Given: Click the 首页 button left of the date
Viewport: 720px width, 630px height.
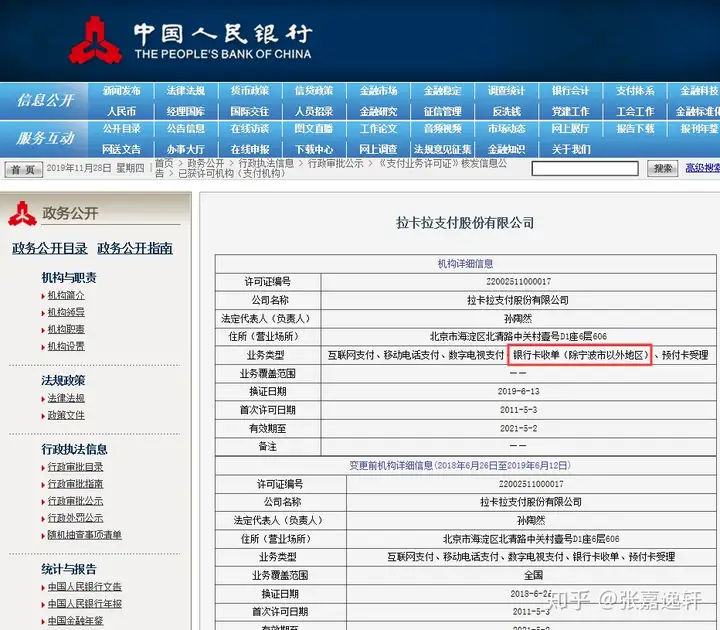Looking at the screenshot, I should pyautogui.click(x=23, y=169).
